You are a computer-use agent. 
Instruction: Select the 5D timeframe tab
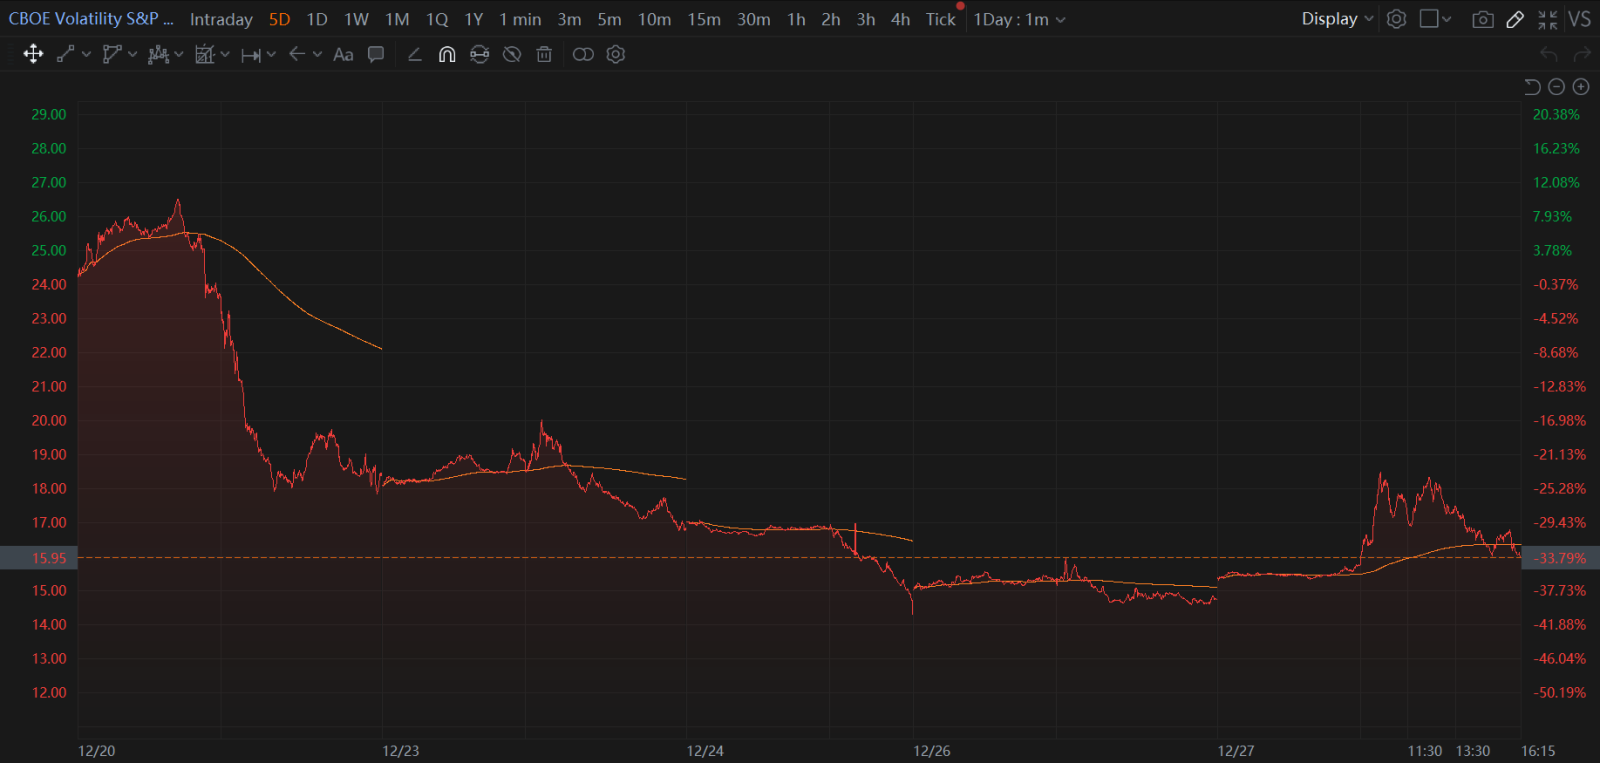[279, 19]
